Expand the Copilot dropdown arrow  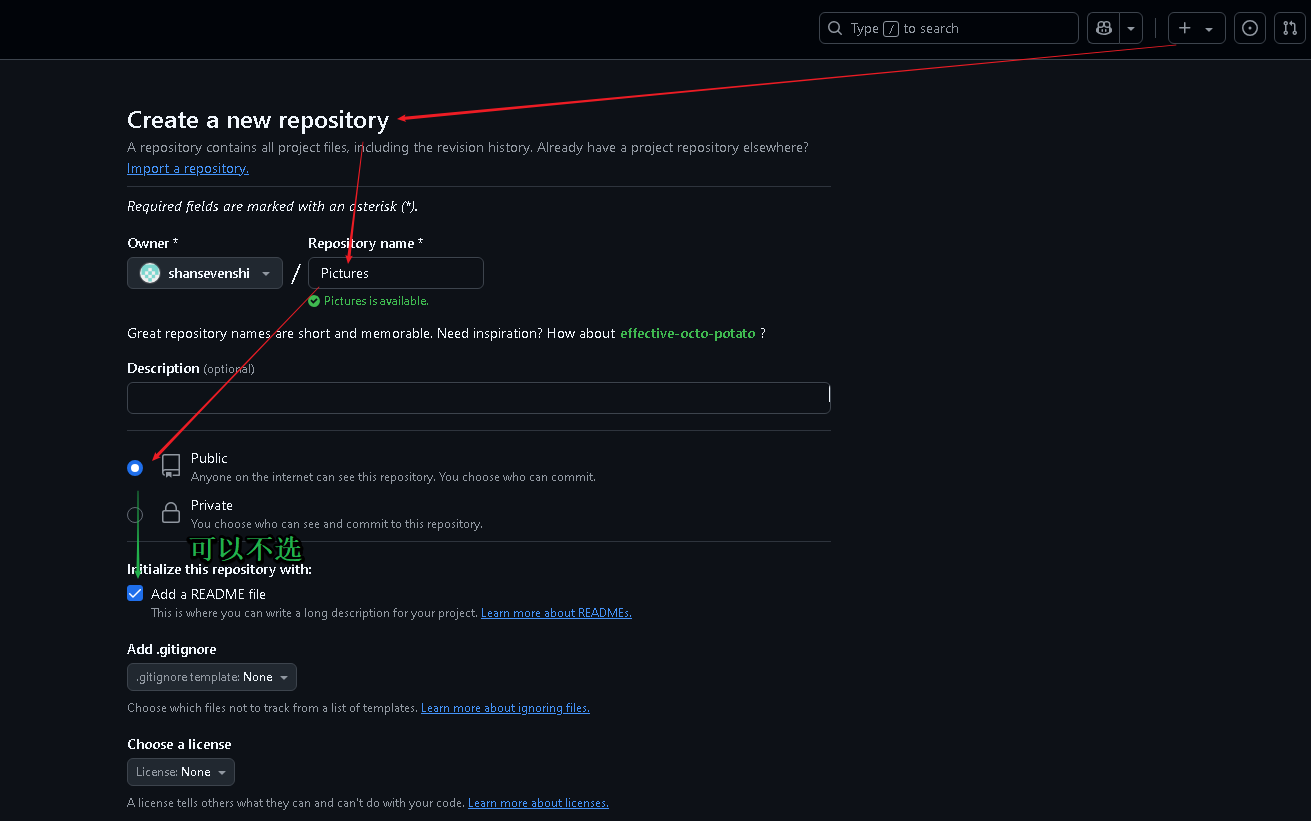tap(1131, 28)
